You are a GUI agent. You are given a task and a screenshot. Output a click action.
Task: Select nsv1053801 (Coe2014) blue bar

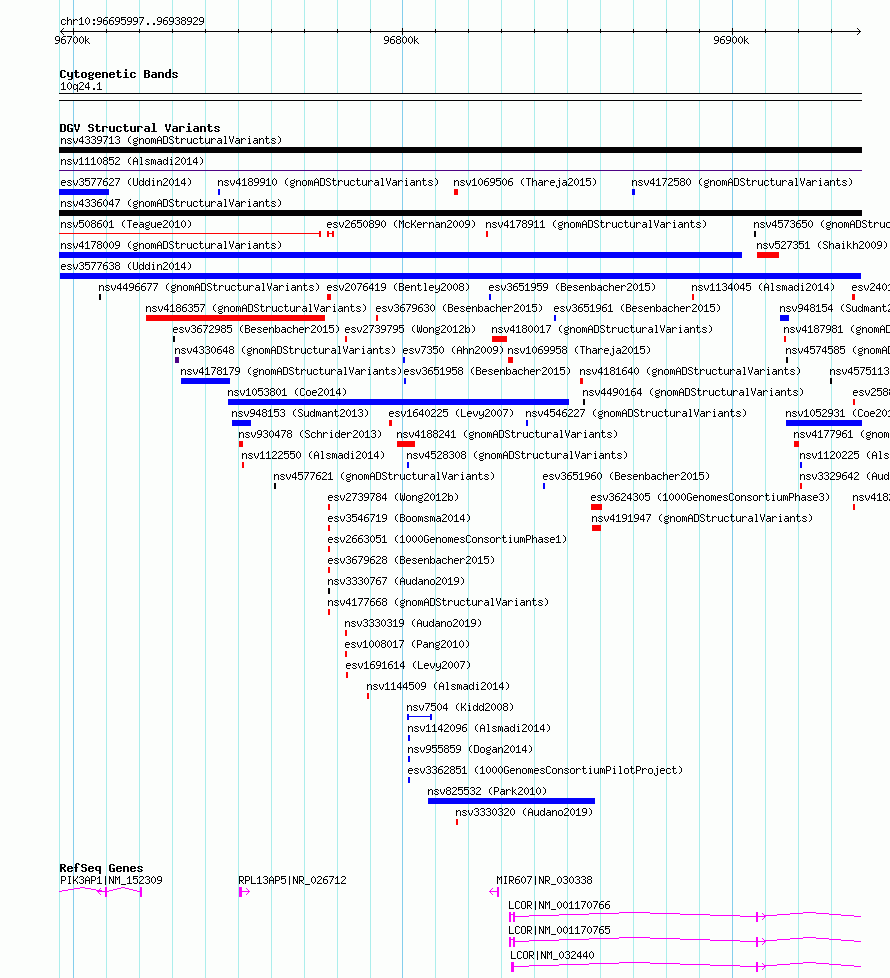[x=399, y=402]
